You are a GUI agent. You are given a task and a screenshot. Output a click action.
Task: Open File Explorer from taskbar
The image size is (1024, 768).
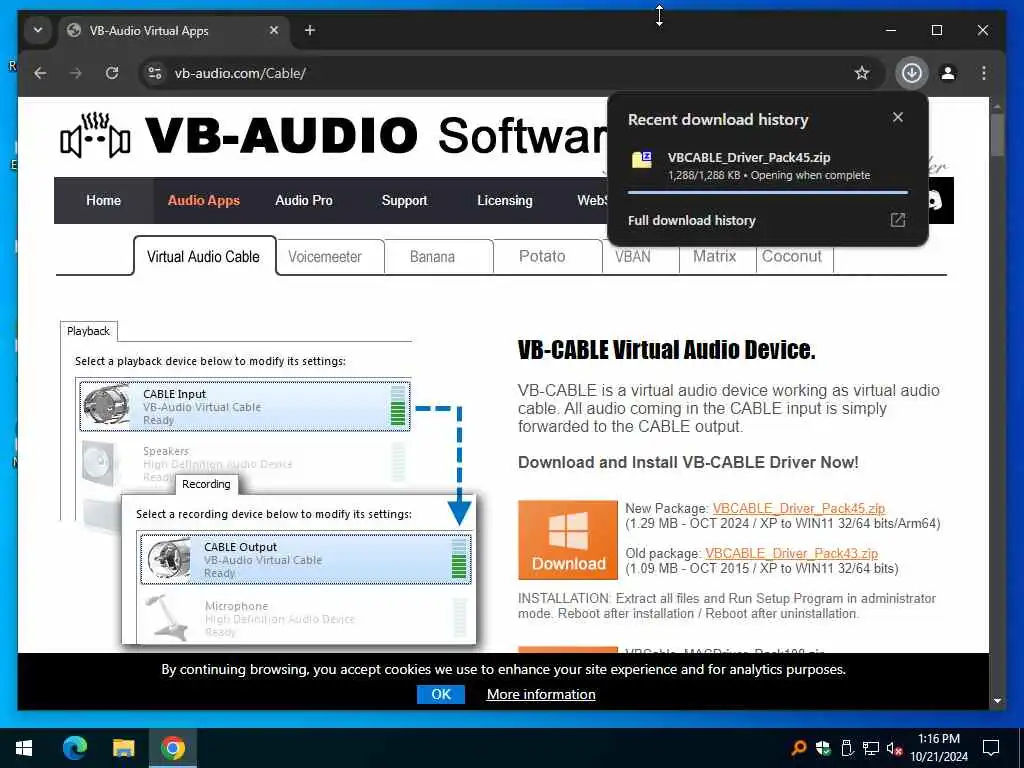pos(123,748)
